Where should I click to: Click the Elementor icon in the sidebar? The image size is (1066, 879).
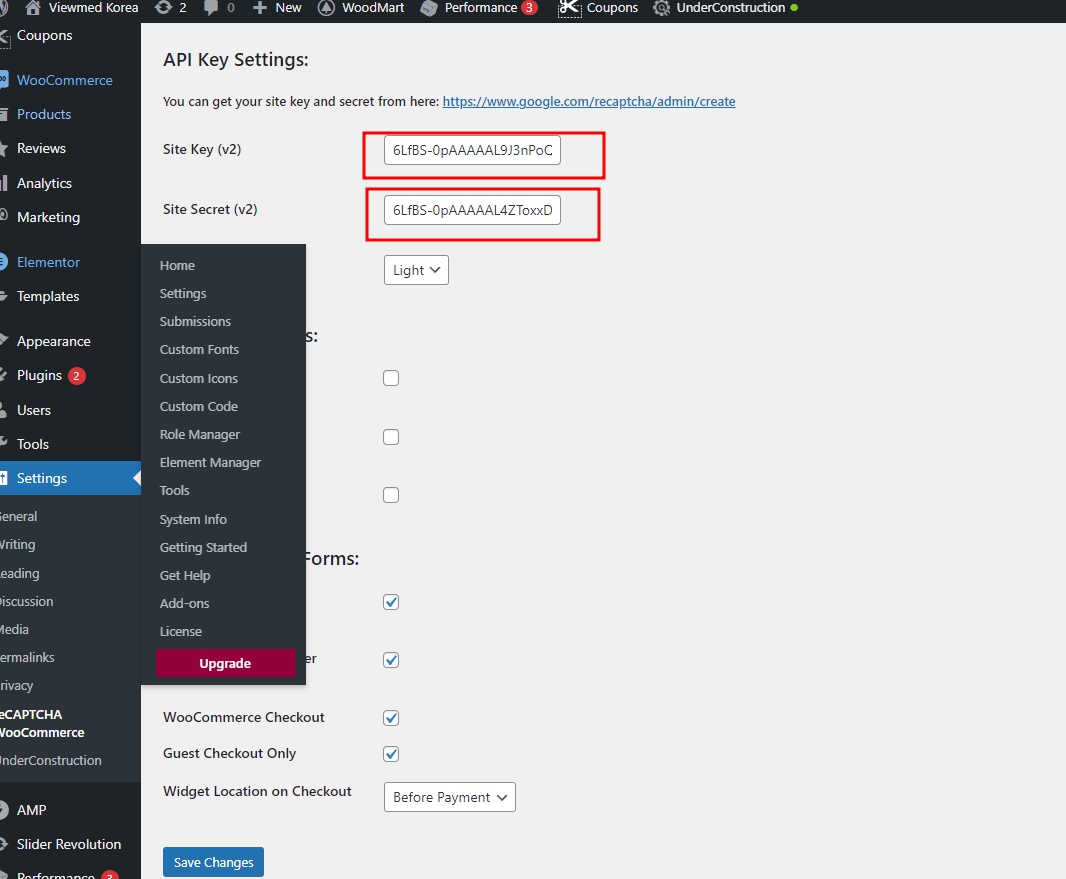pyautogui.click(x=3, y=262)
